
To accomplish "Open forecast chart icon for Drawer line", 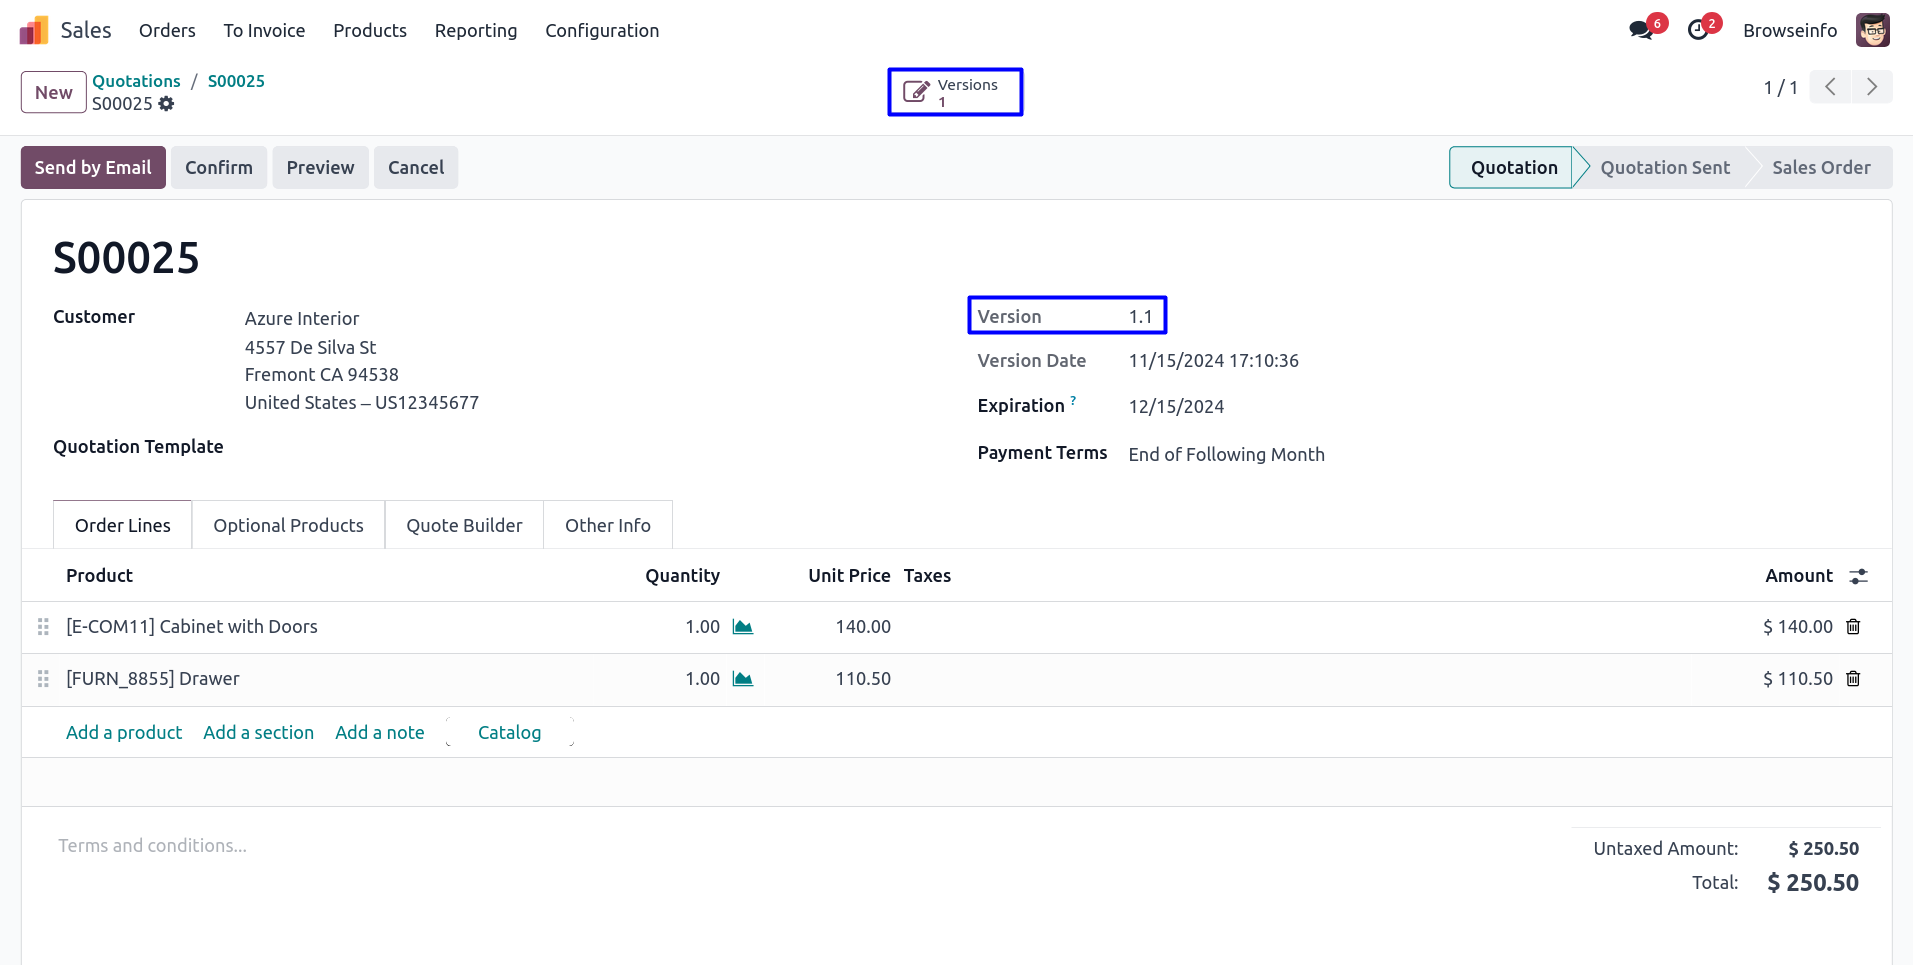I will click(742, 679).
